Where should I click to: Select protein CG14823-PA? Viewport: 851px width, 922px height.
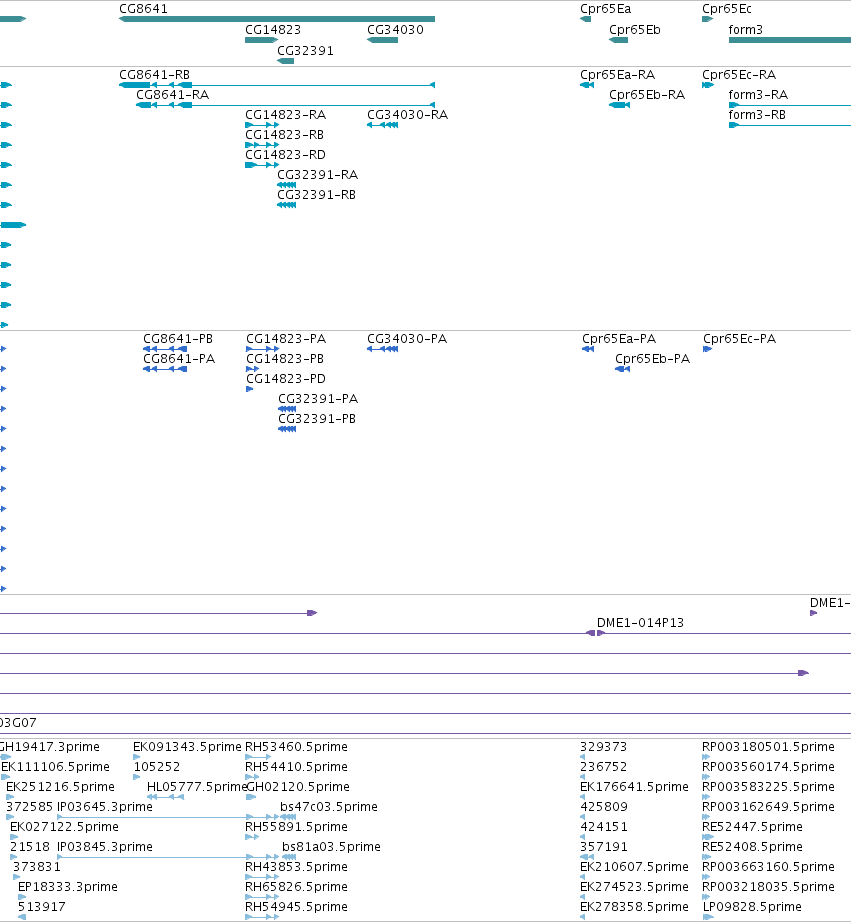coord(262,349)
